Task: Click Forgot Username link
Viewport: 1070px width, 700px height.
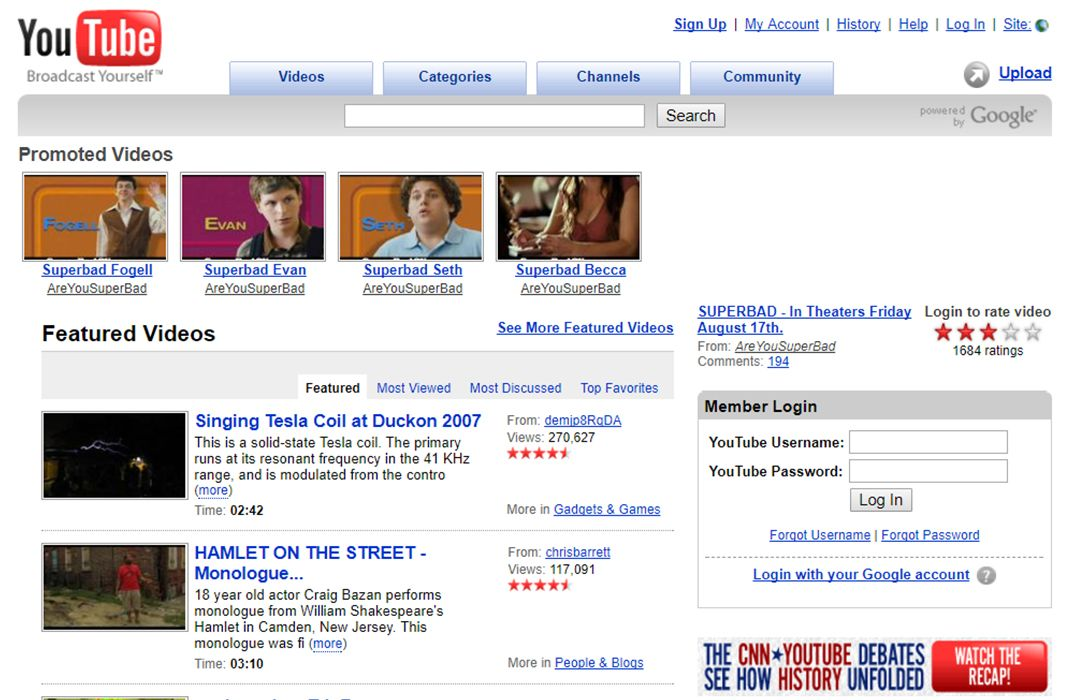Action: pyautogui.click(x=820, y=535)
